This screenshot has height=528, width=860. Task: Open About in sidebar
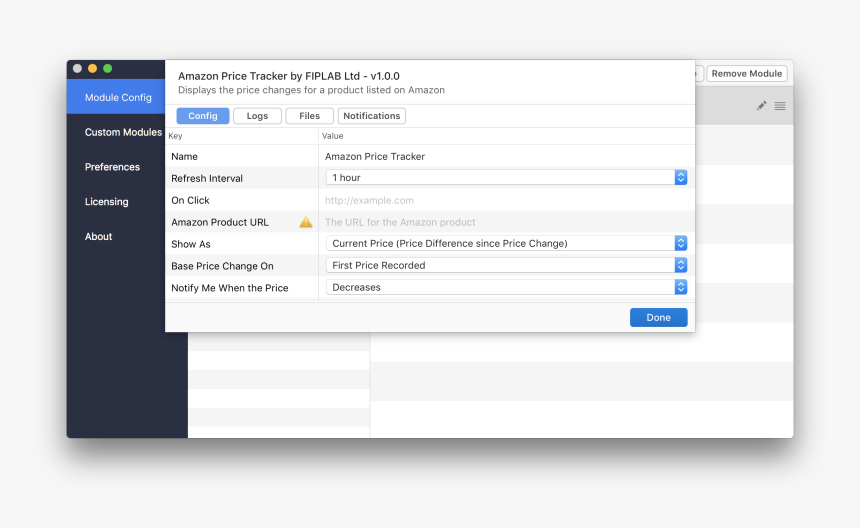coord(98,236)
